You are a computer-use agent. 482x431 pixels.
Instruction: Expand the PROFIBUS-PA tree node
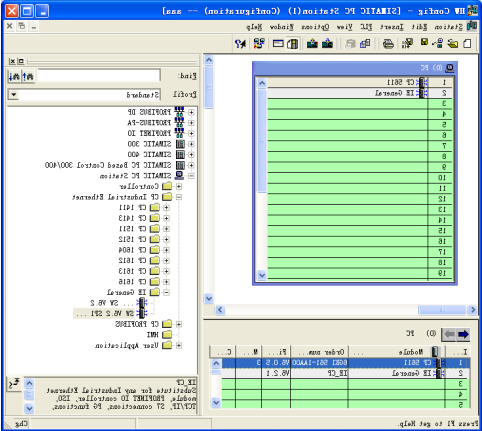tap(191, 123)
